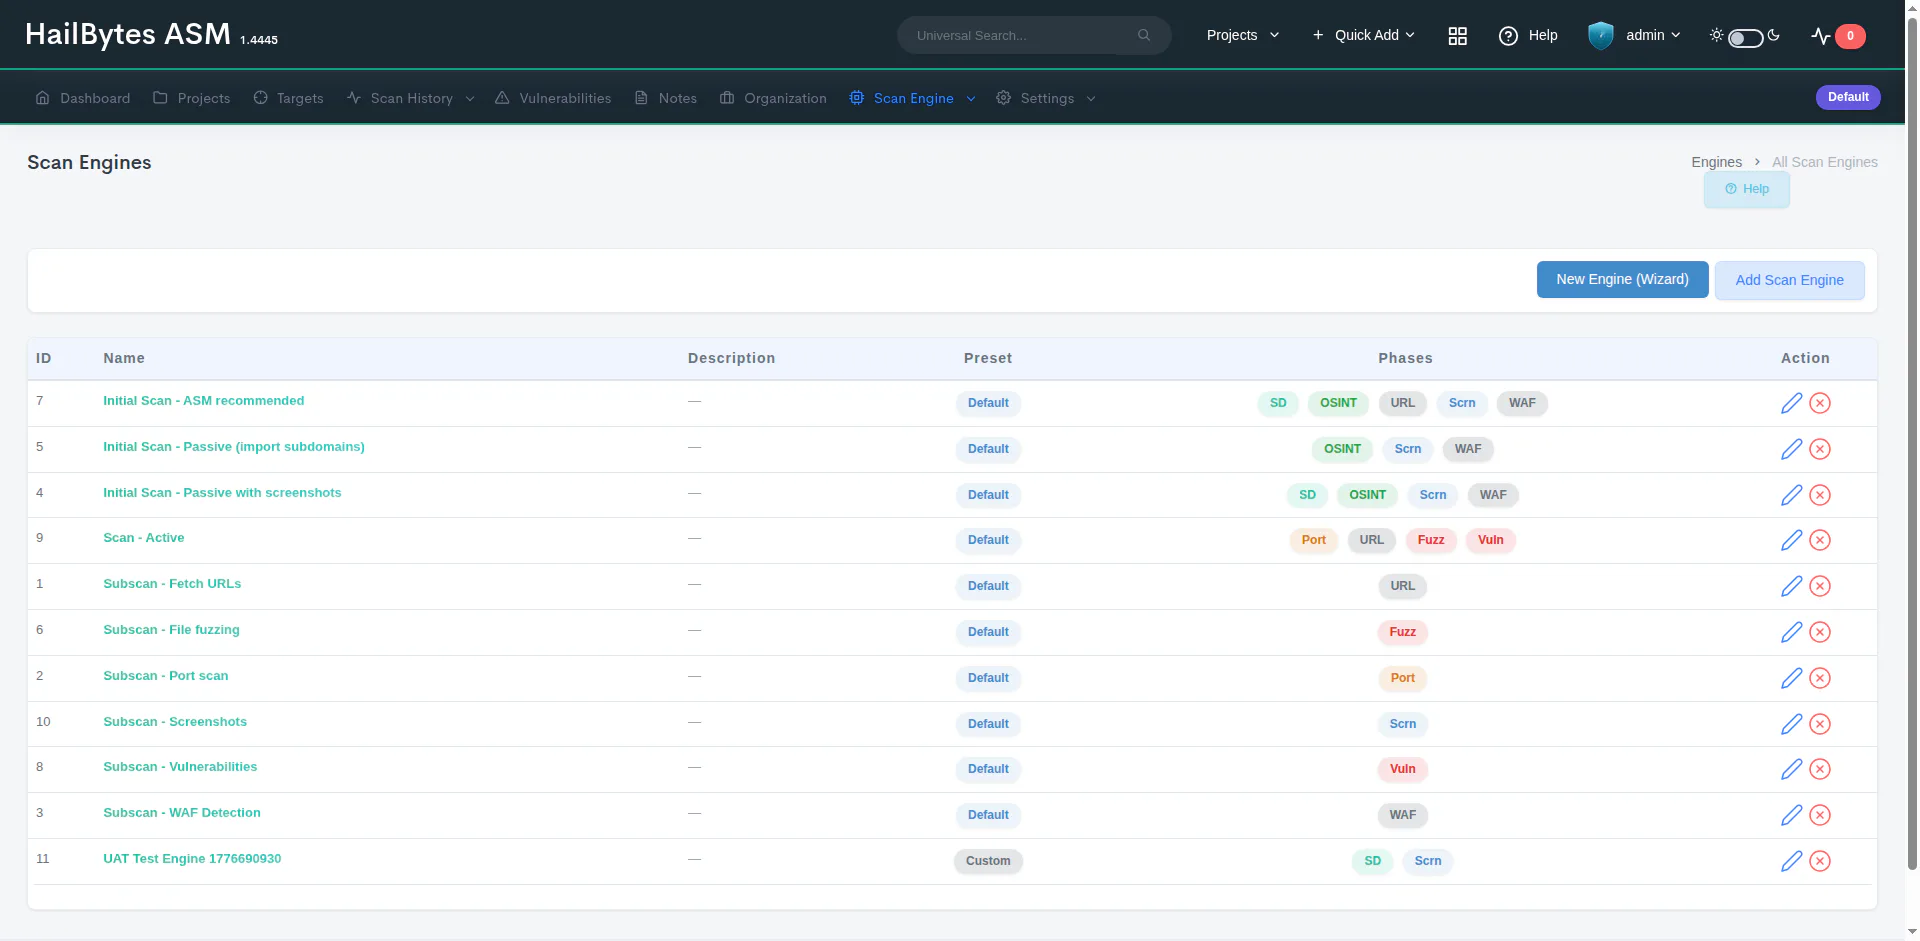Image resolution: width=1920 pixels, height=941 pixels.
Task: Click the activity pulse icon in the header
Action: click(1820, 36)
